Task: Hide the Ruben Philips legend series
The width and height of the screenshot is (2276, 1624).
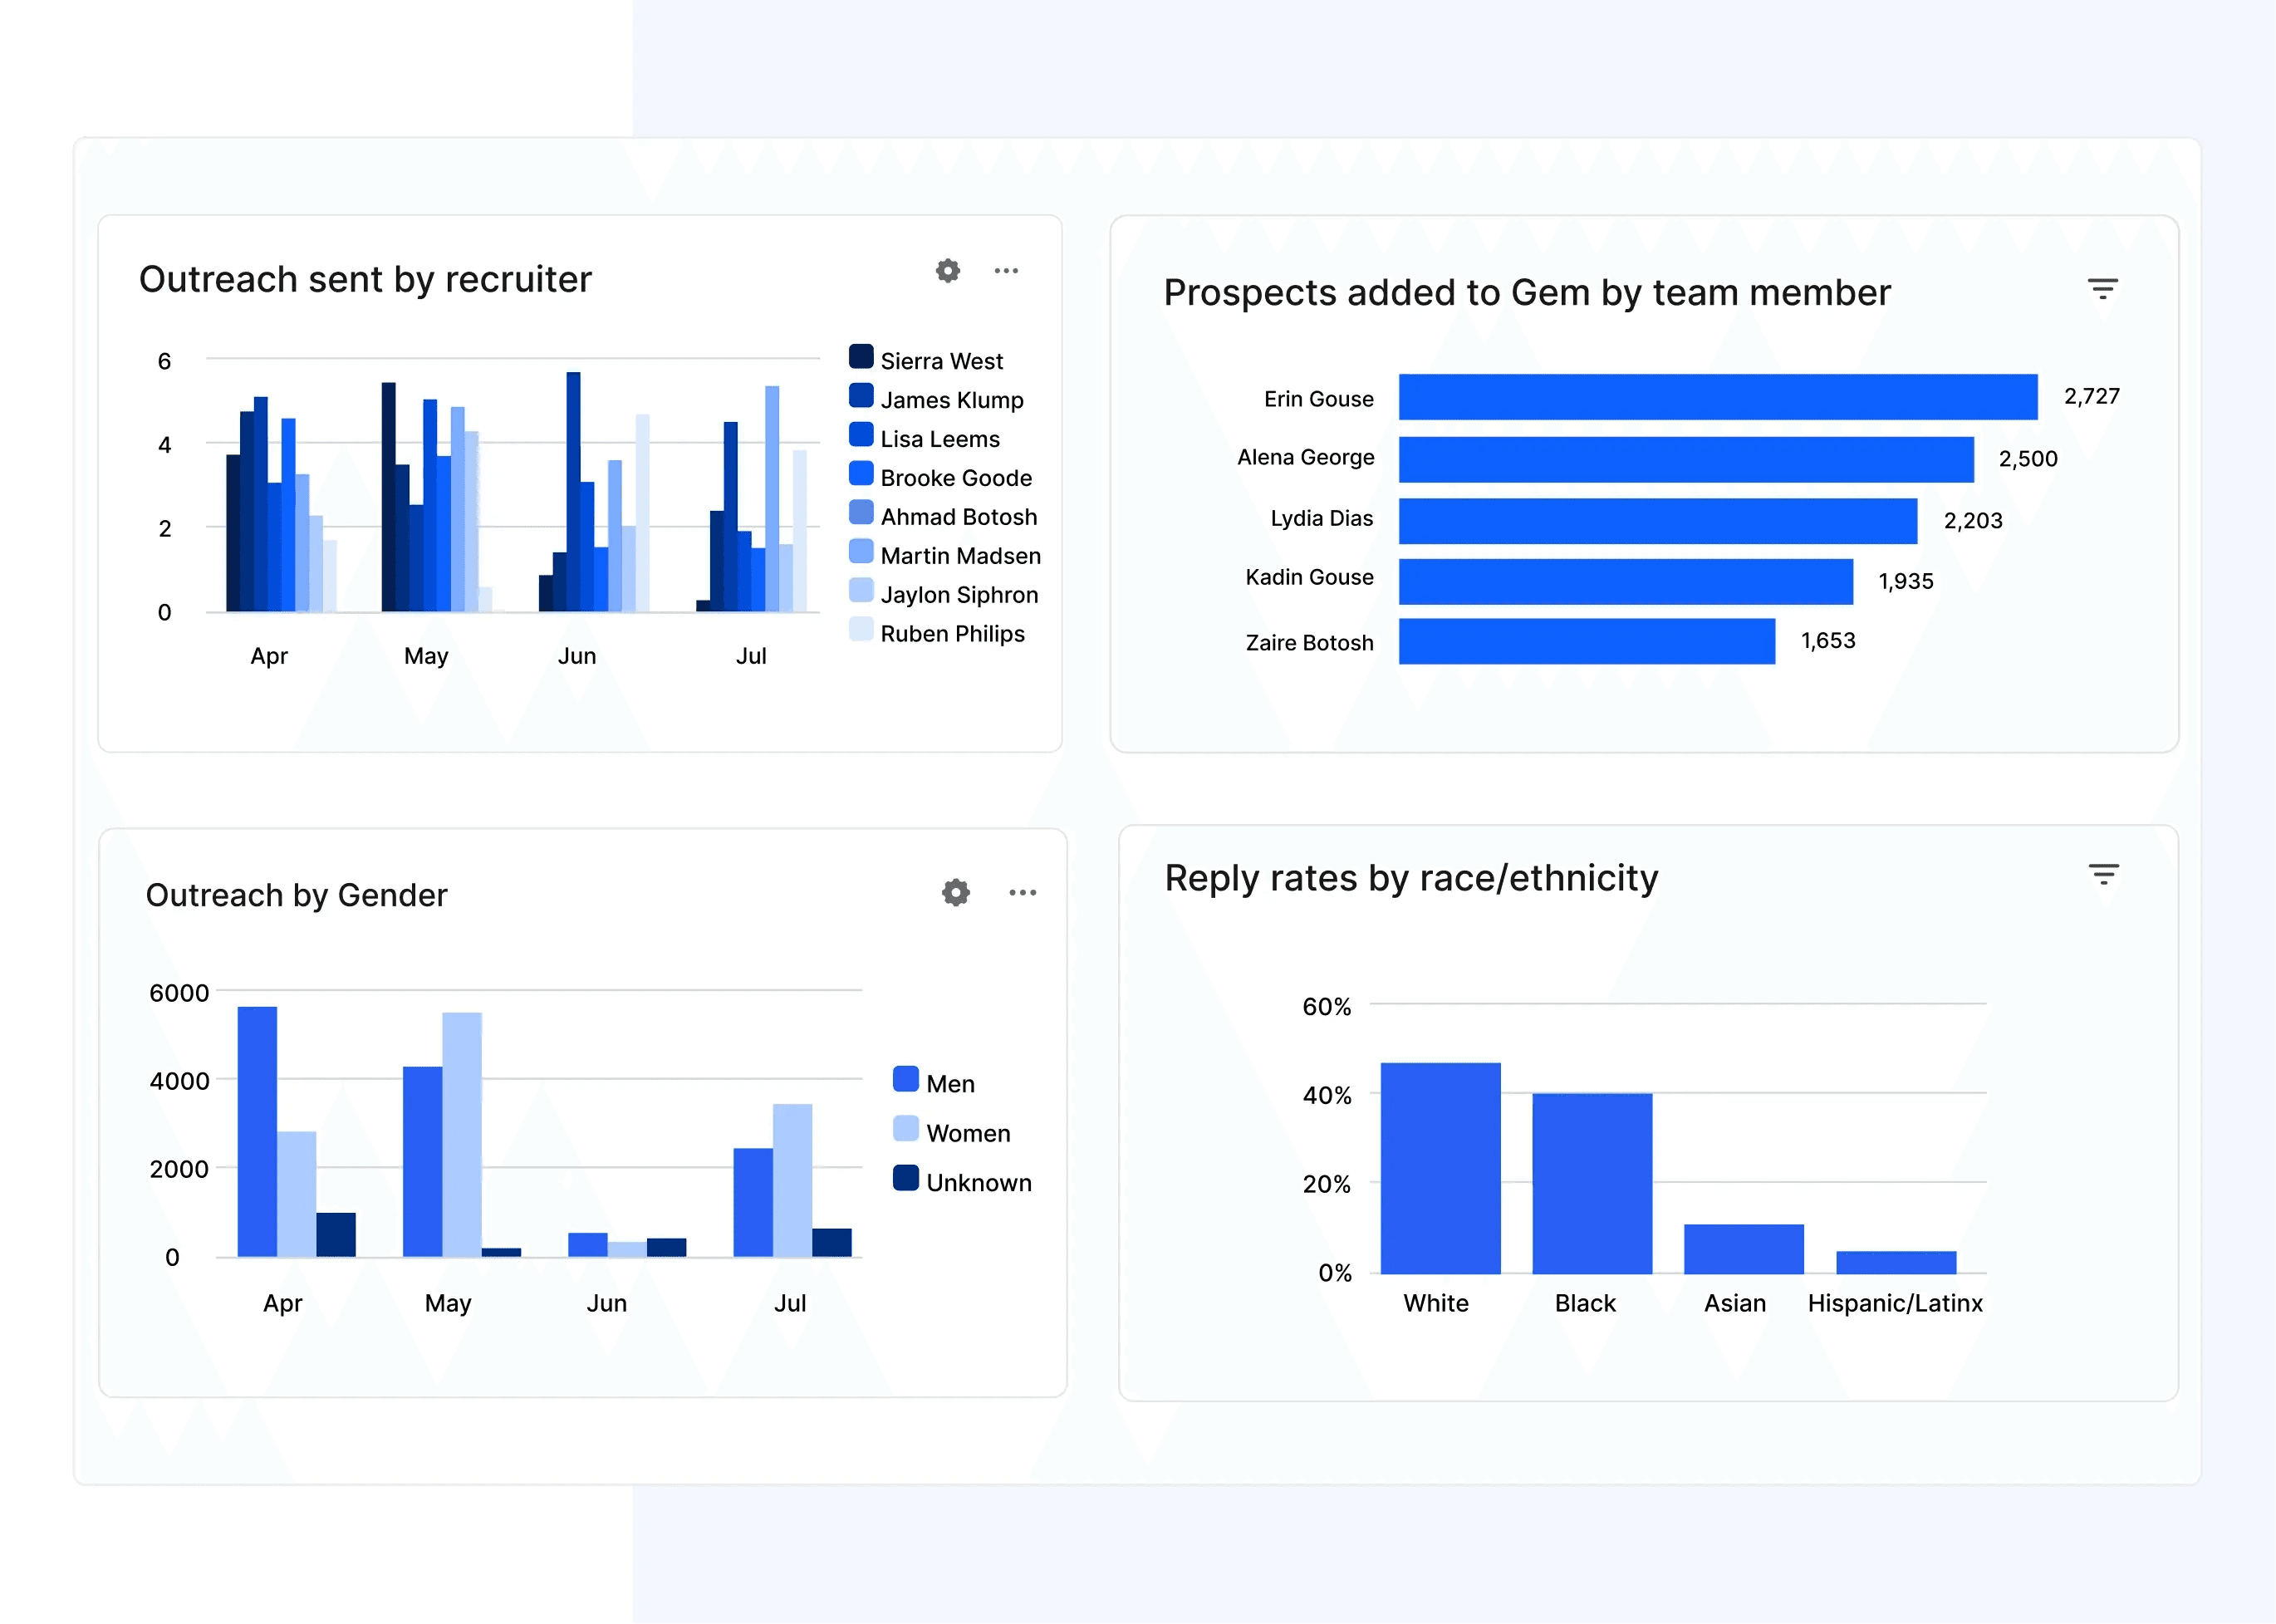Action: tap(951, 634)
